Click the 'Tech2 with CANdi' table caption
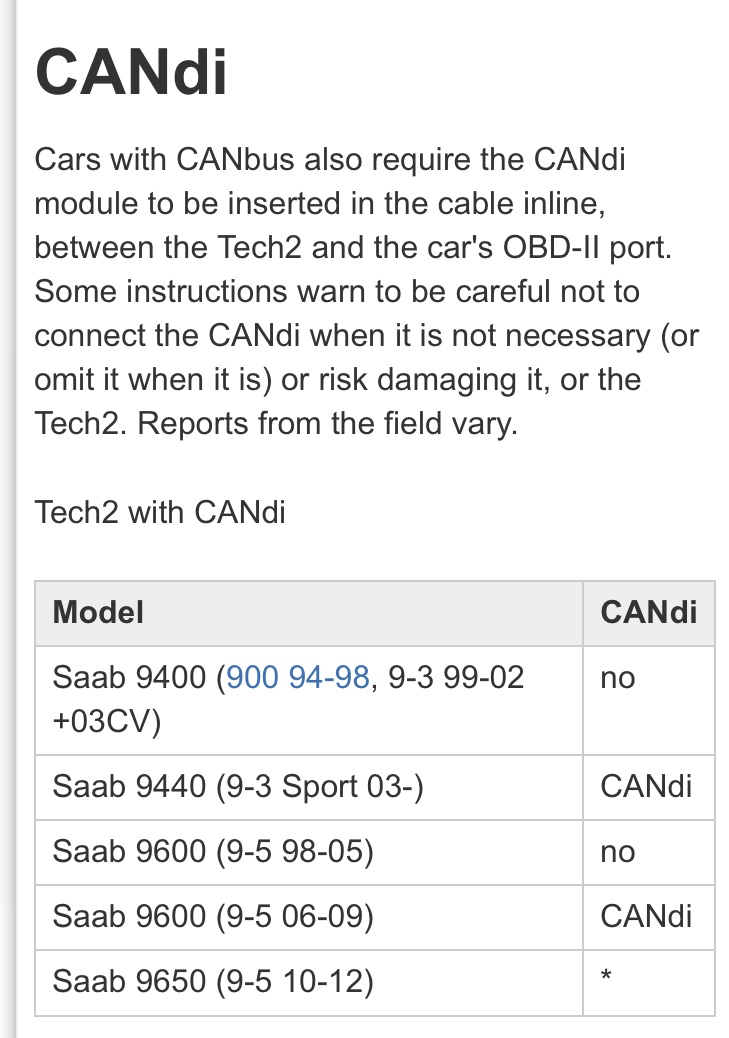729x1038 pixels. 160,512
